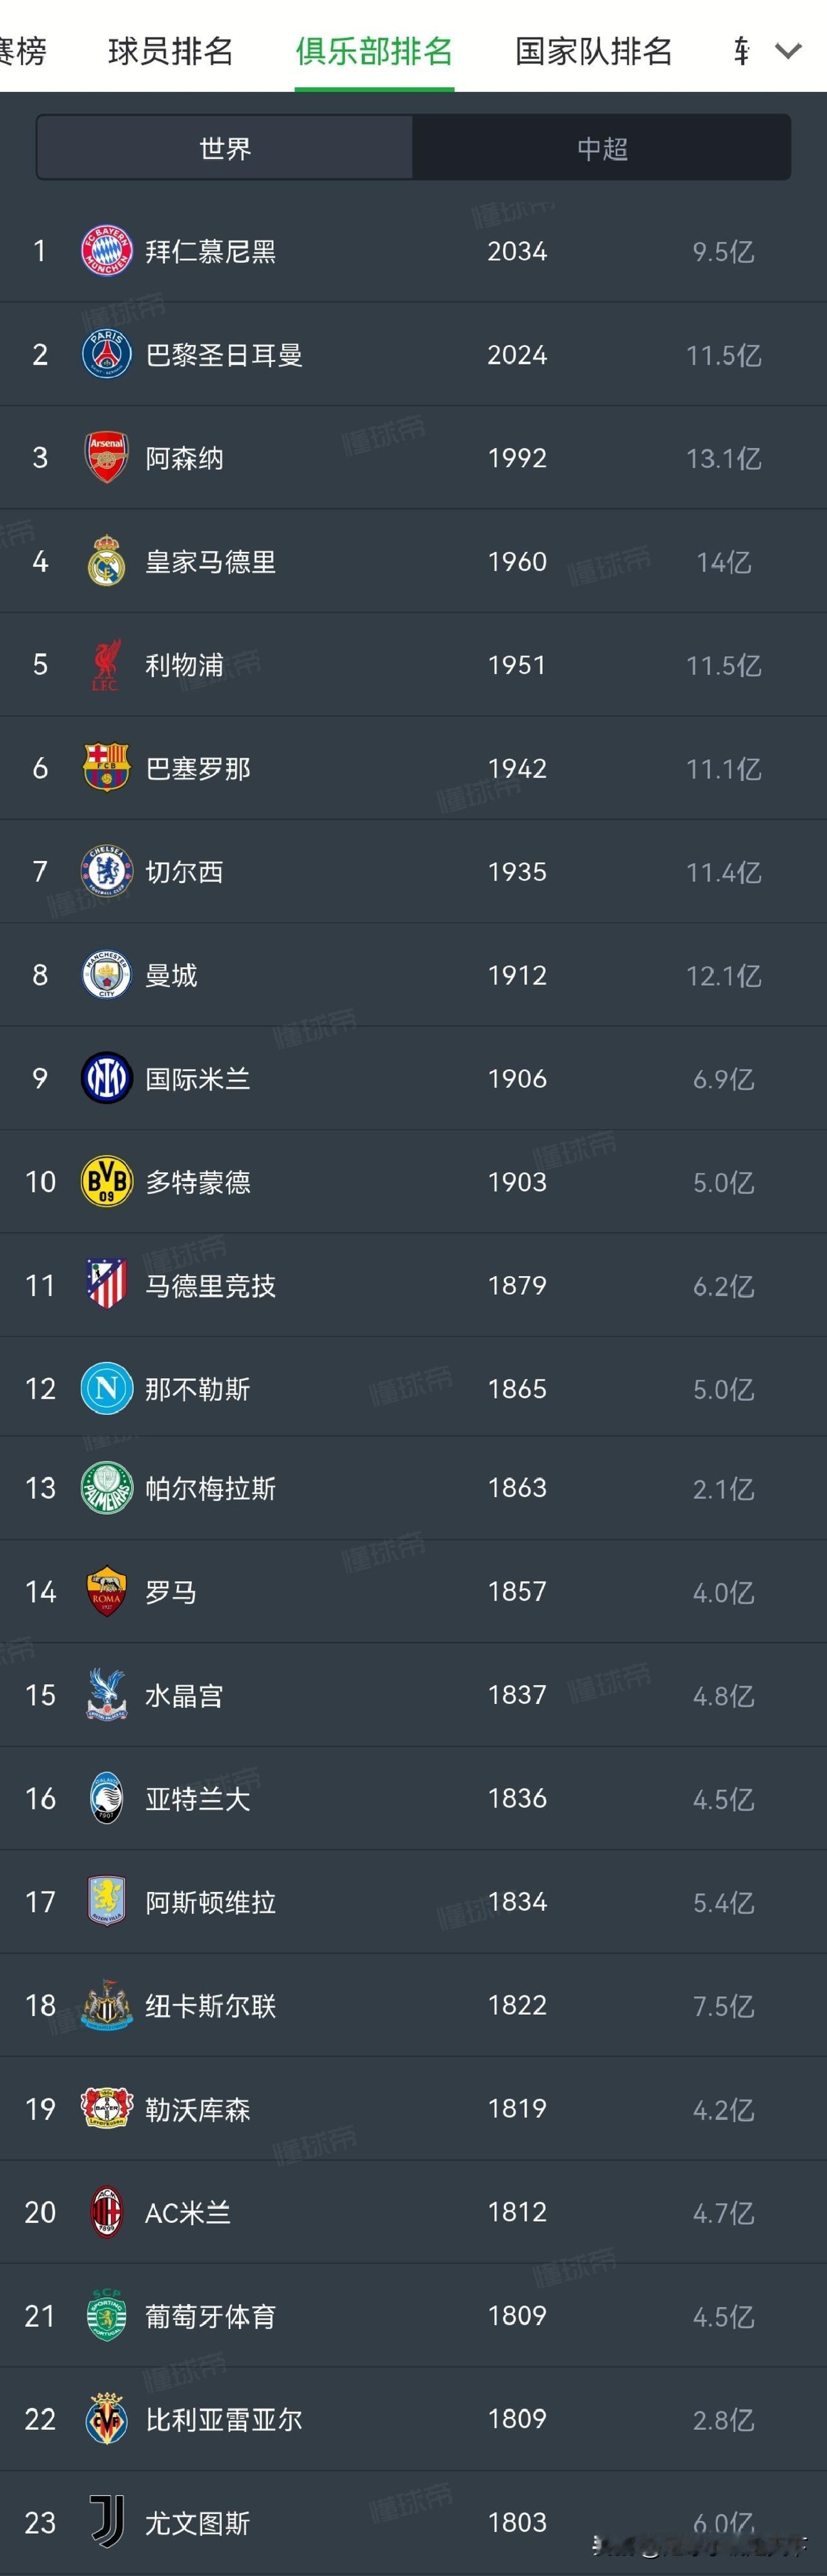Open 切尔西 club name link
This screenshot has width=827, height=2576.
pos(184,872)
